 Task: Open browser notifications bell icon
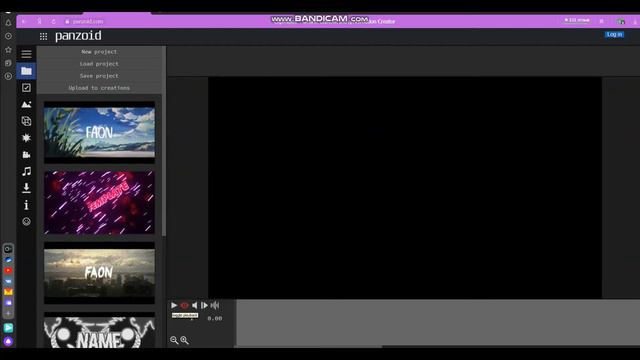8,23
